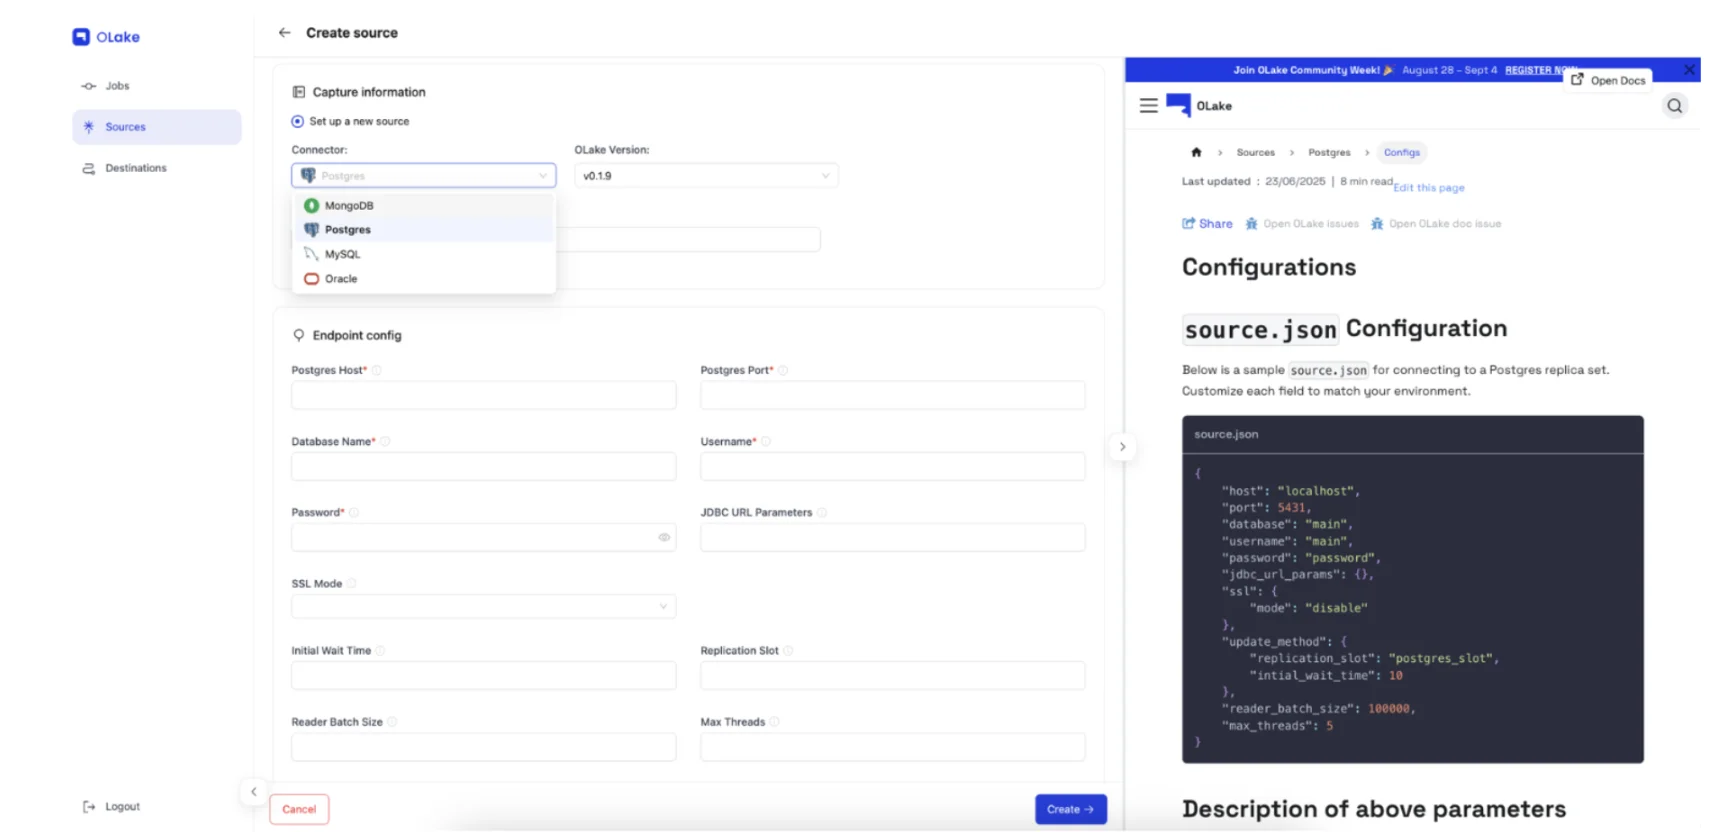Show password using the eye icon
The image size is (1722, 832).
click(664, 538)
